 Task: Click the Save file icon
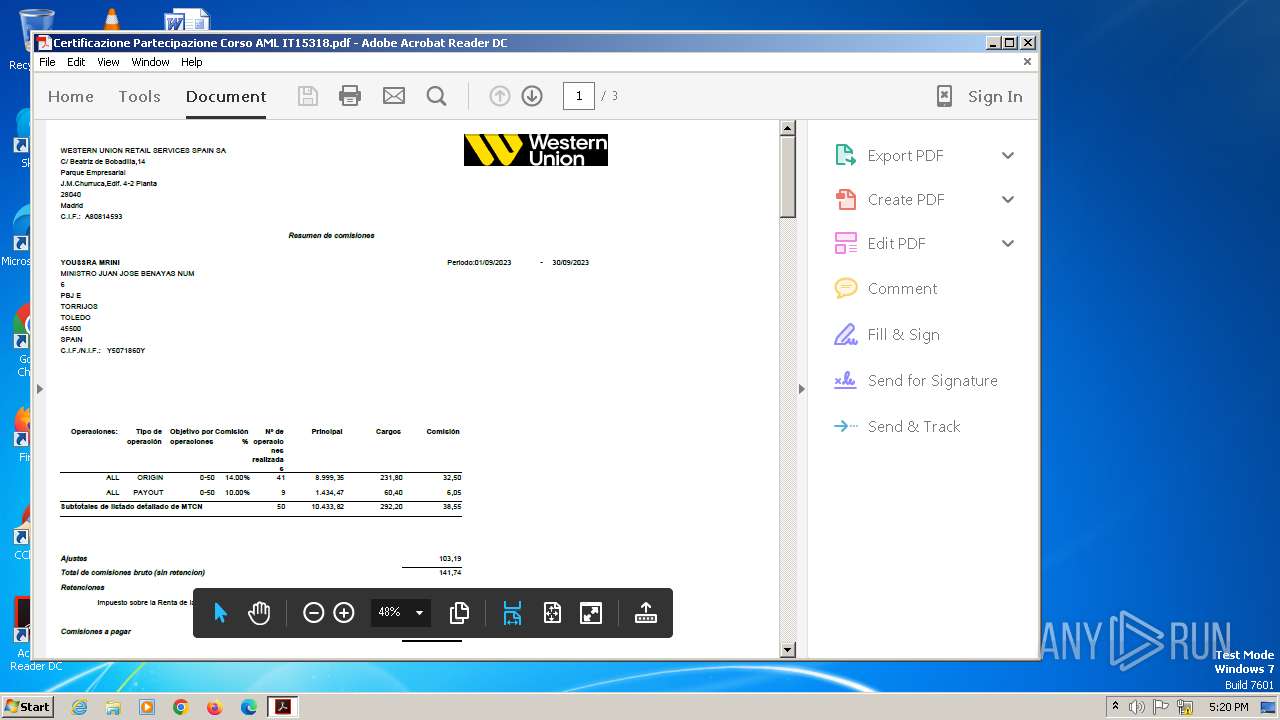click(x=308, y=96)
